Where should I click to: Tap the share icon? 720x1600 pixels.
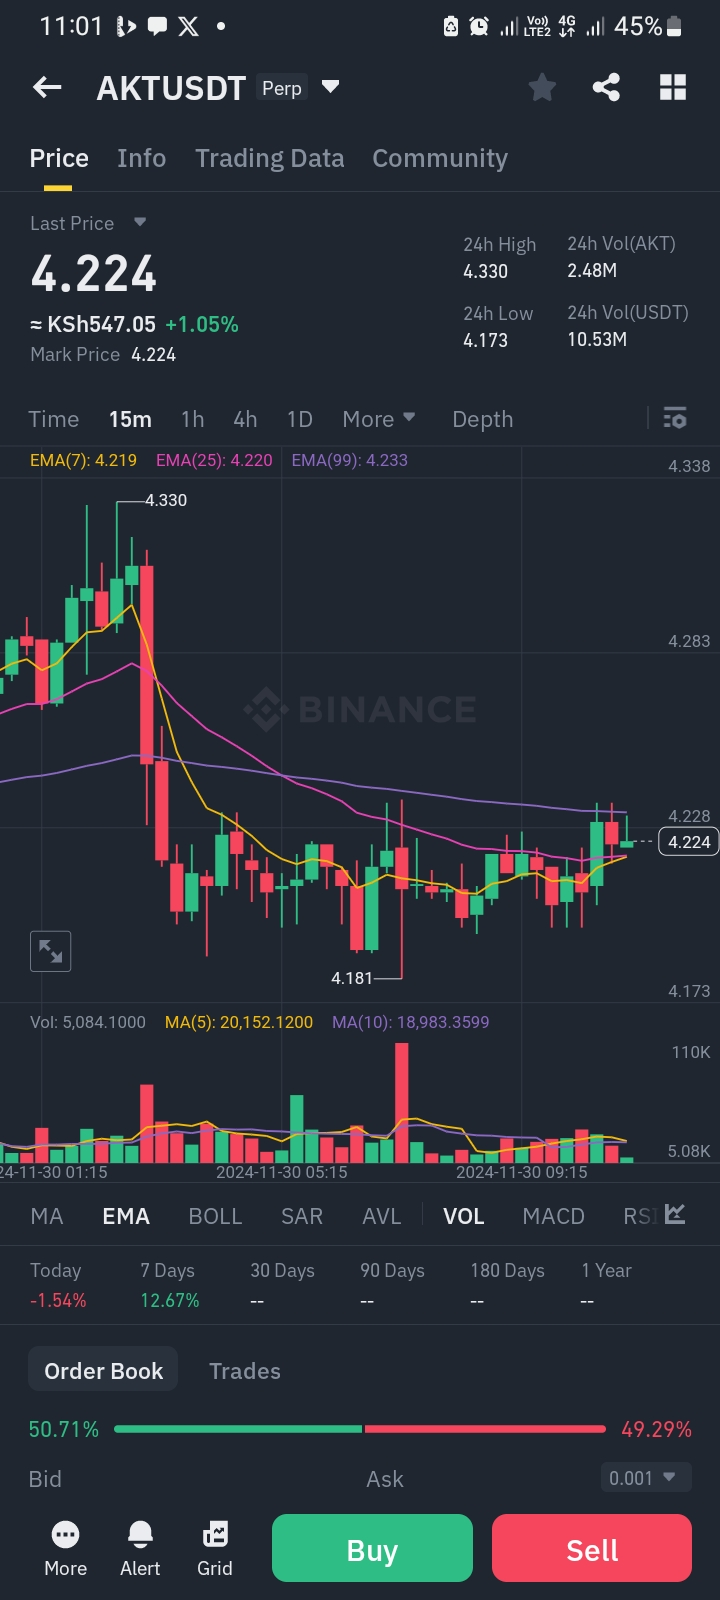(x=606, y=88)
